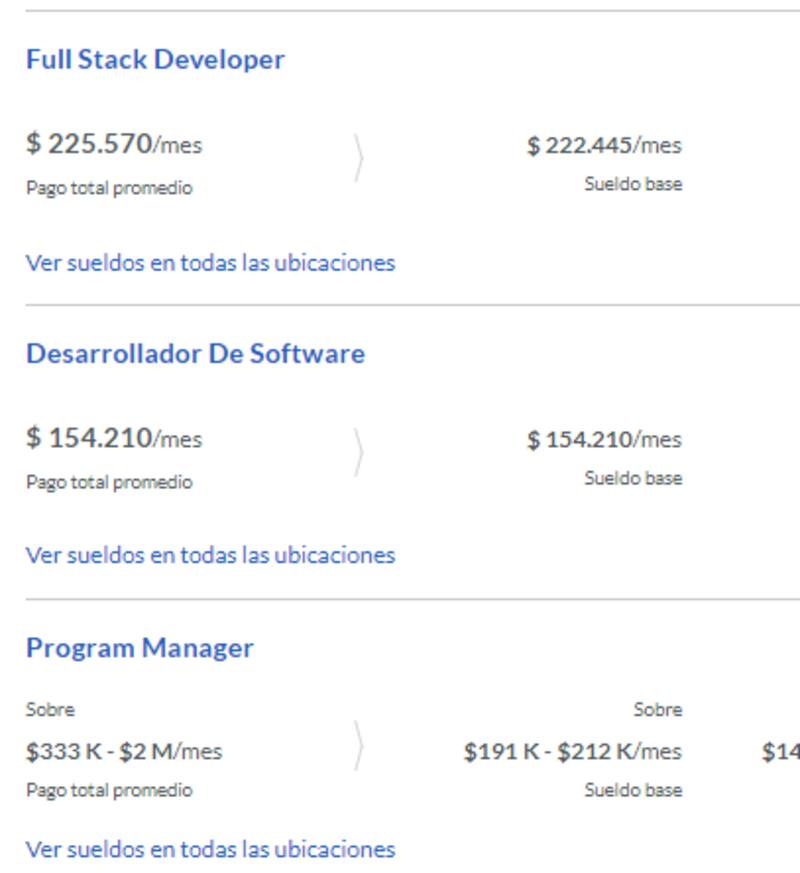Image resolution: width=800 pixels, height=873 pixels.
Task: Select the $191 K - $212 K/mes range
Action: (x=572, y=751)
